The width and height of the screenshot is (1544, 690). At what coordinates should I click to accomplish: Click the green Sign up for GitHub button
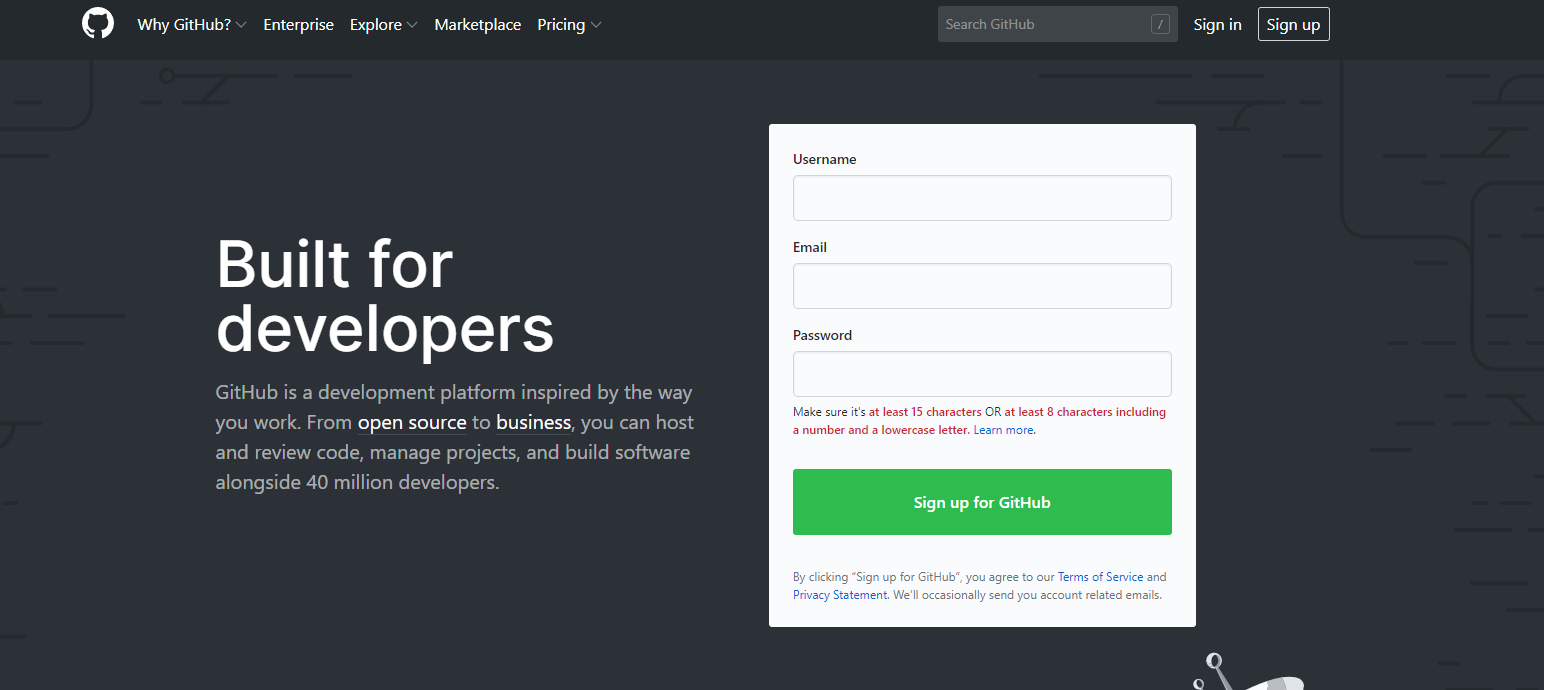(982, 502)
